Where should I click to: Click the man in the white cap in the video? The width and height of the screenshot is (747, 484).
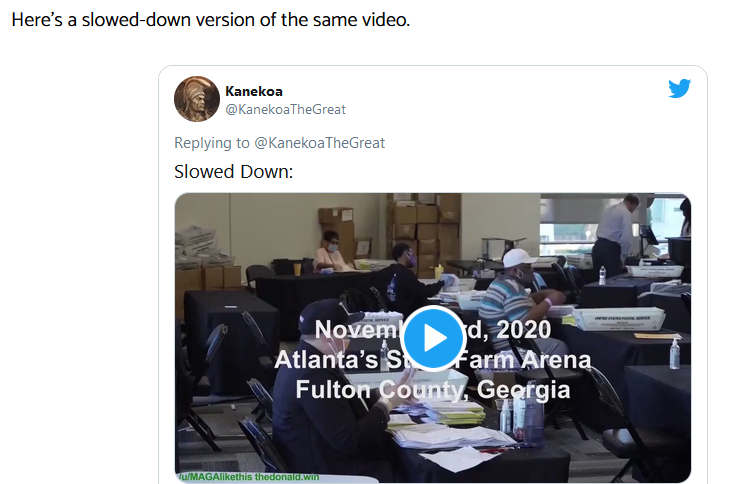517,295
